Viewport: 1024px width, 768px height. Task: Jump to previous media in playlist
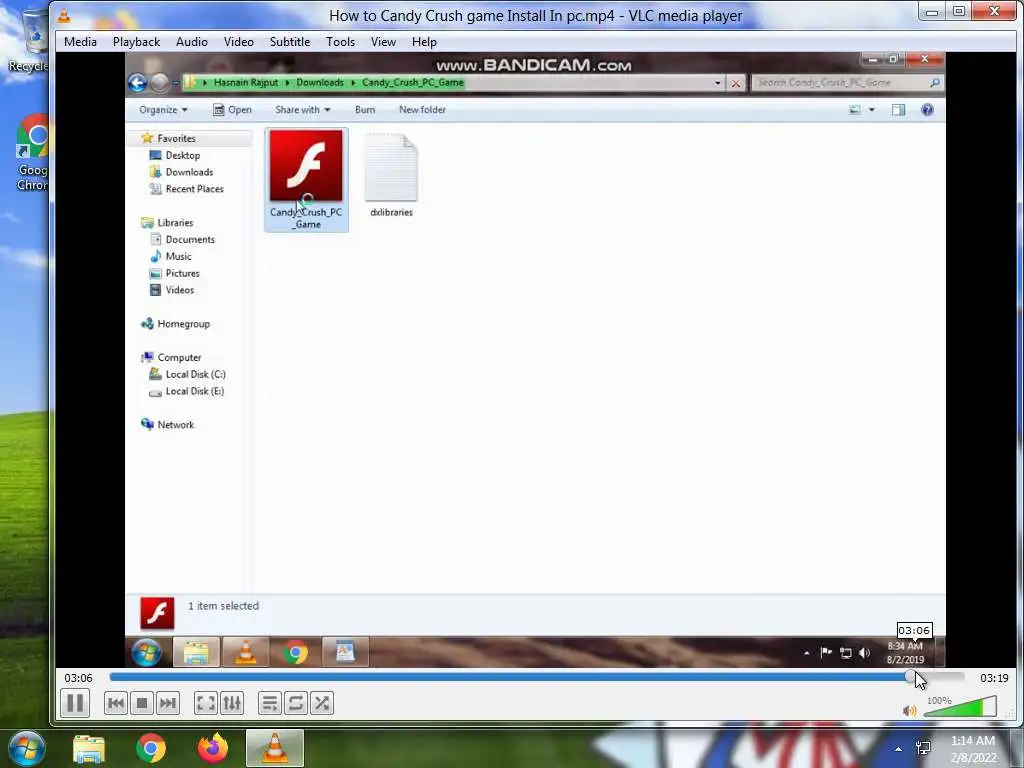116,703
